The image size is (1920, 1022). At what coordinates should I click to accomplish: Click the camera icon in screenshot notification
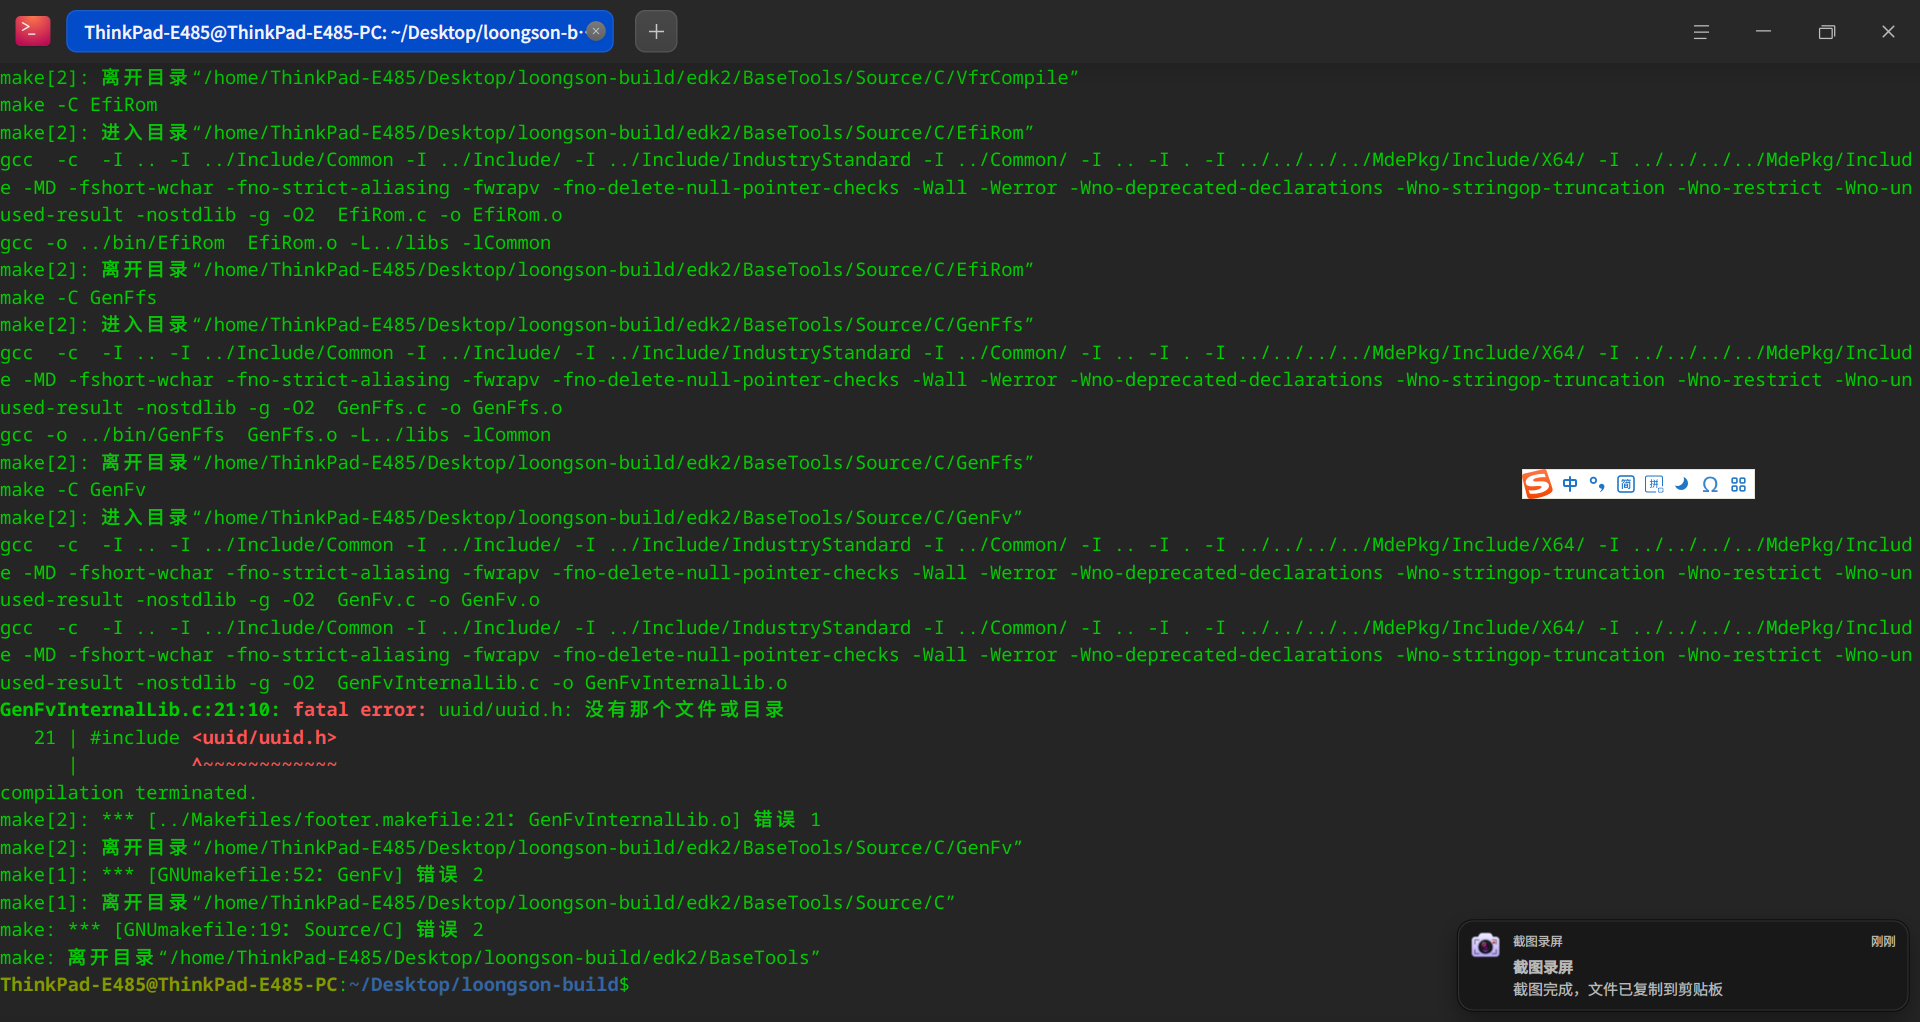coord(1485,944)
